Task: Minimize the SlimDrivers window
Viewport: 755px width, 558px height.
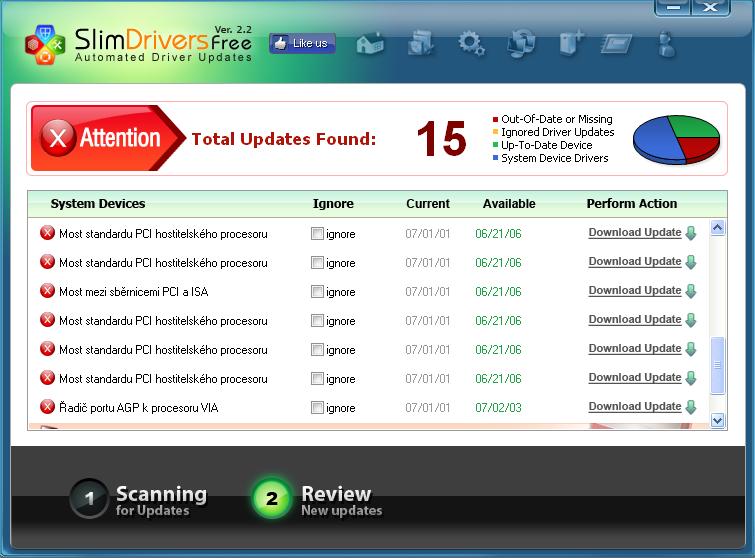Action: pyautogui.click(x=673, y=7)
